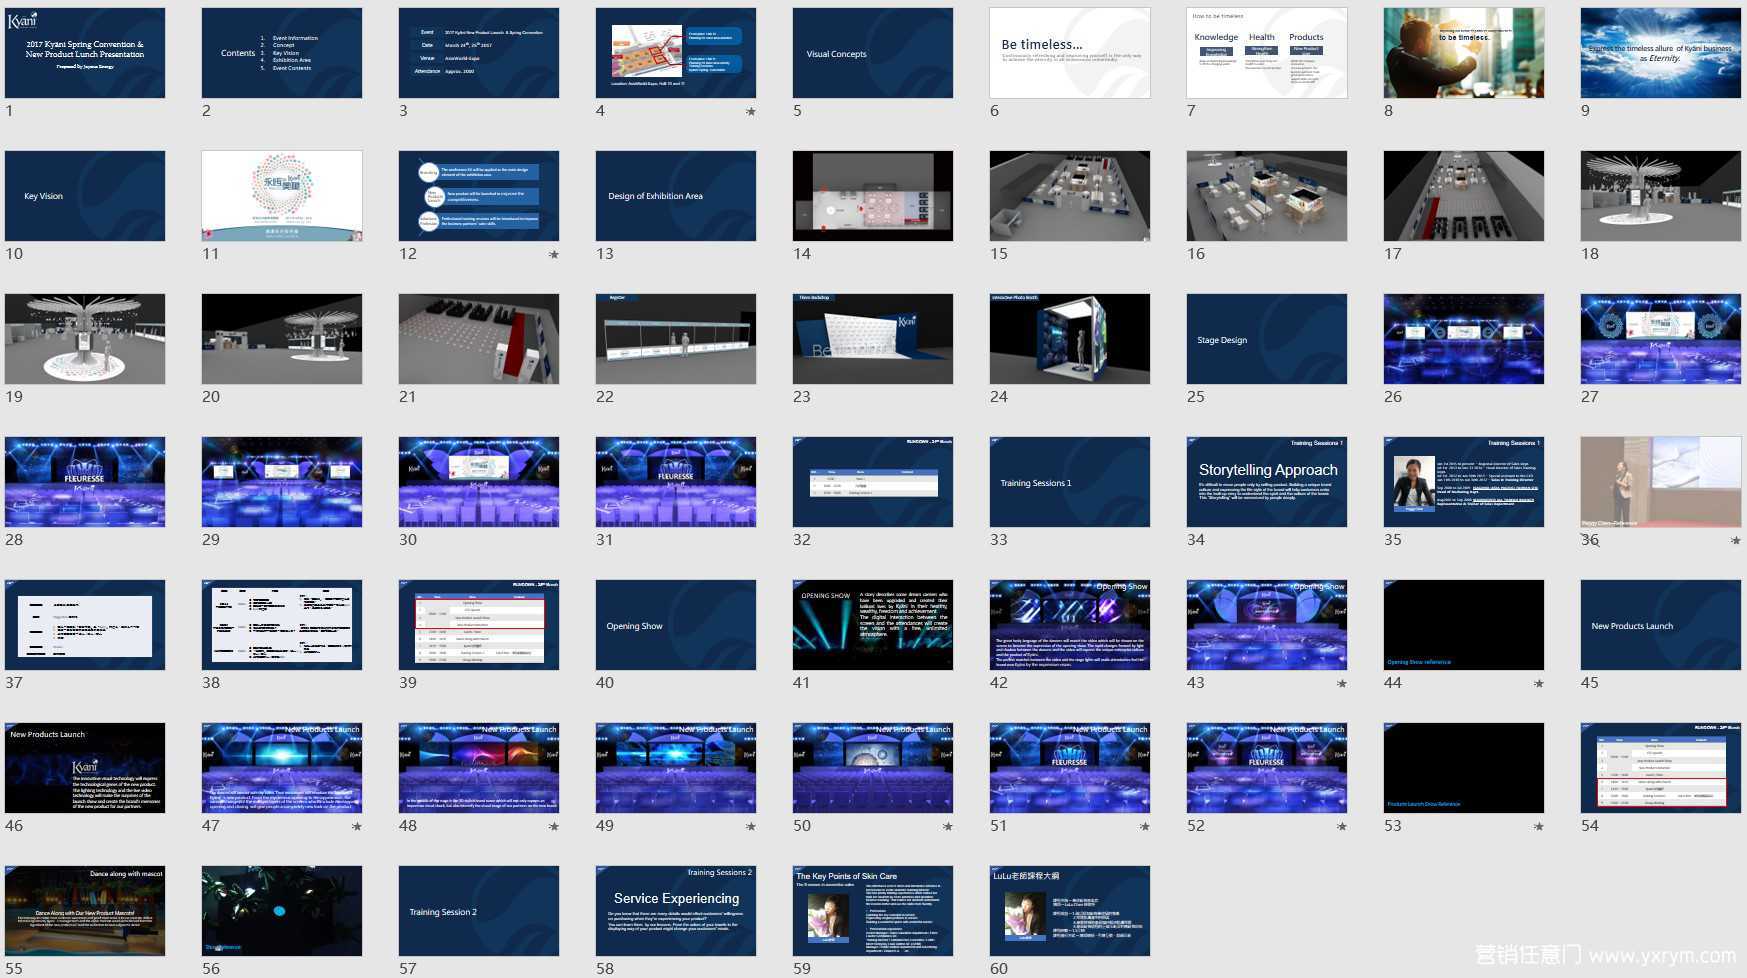1747x978 pixels.
Task: Select slide 45, the New Products Launch section slide
Action: (x=1661, y=625)
